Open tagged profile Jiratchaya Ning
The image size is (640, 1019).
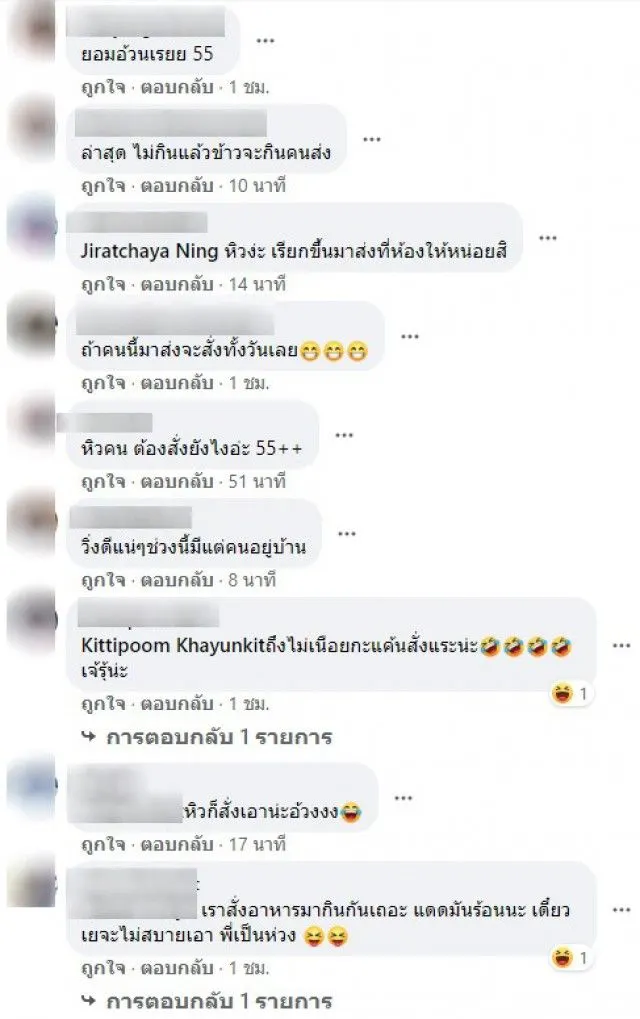coord(149,252)
